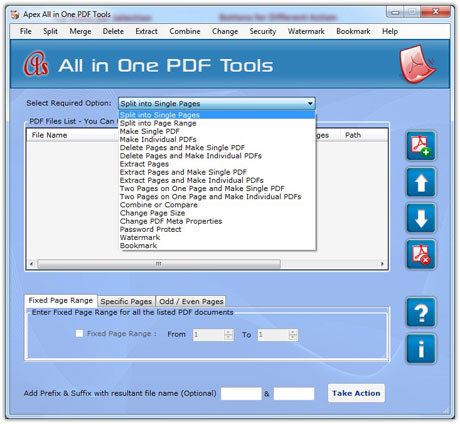The height and width of the screenshot is (424, 460).
Task: Open the Combine menu
Action: click(x=185, y=31)
